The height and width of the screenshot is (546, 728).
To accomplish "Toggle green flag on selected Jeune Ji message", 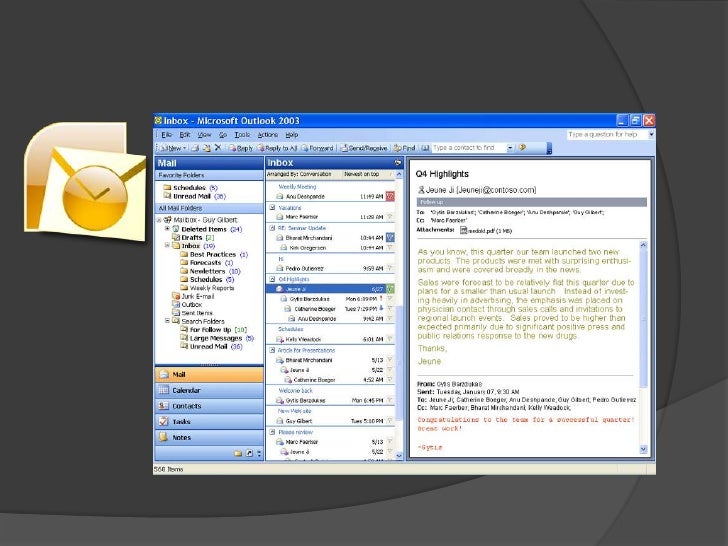I will click(x=390, y=289).
